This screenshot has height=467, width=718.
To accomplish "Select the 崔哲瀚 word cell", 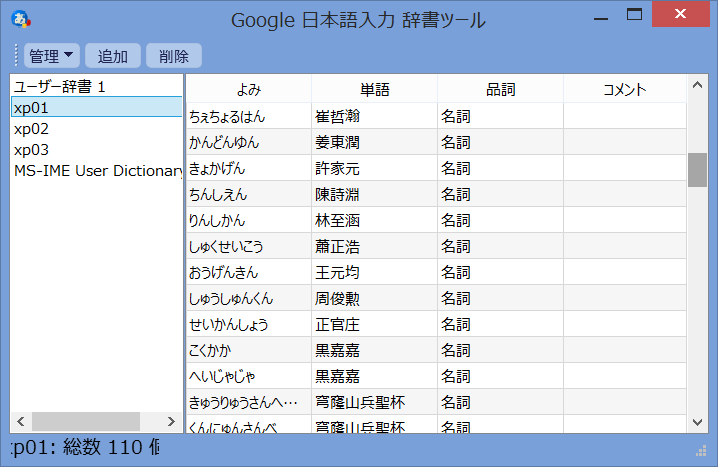I will [x=375, y=116].
